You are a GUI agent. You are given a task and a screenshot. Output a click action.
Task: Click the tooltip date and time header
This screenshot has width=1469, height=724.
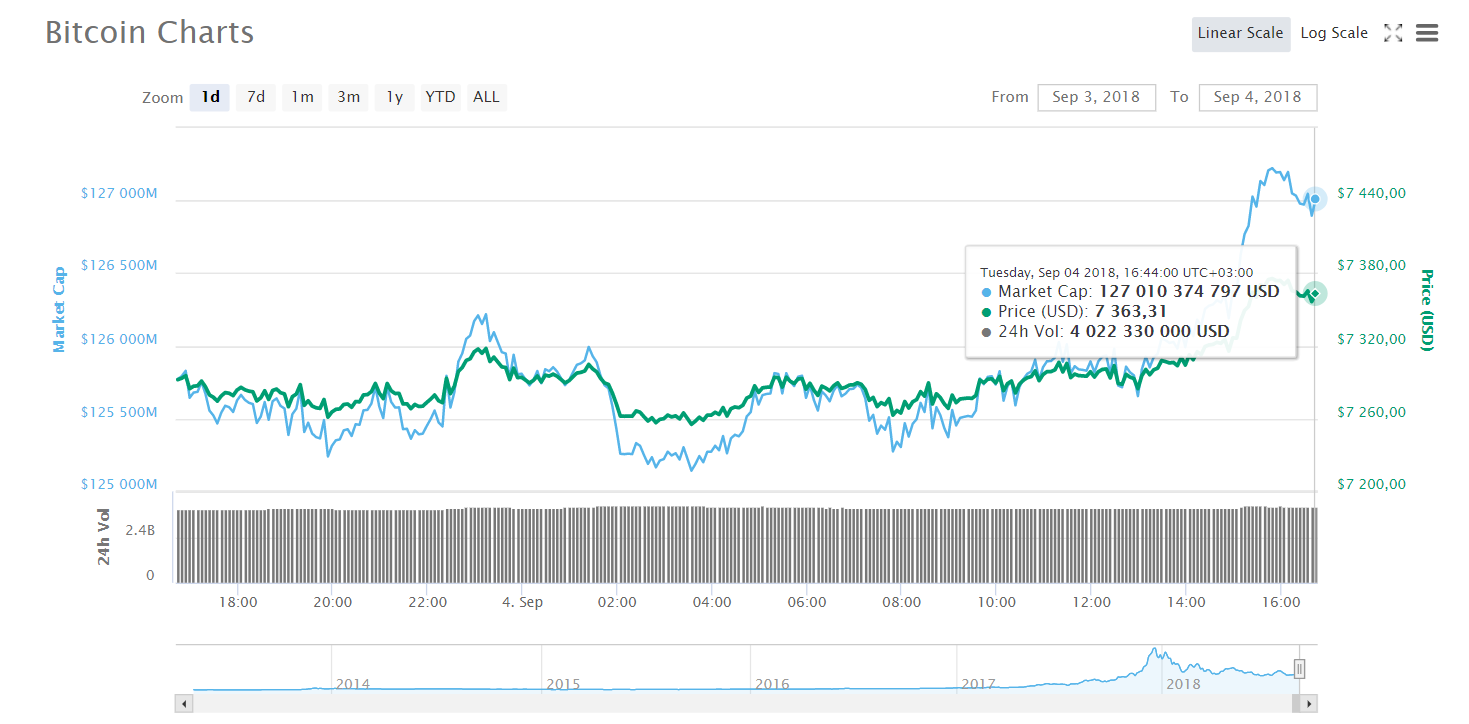(1116, 272)
